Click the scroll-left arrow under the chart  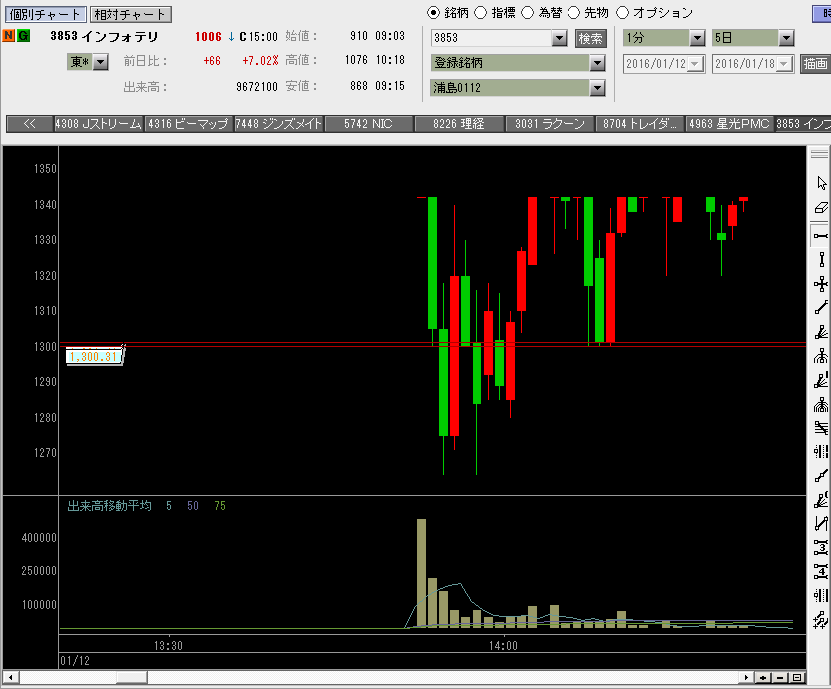(10, 677)
